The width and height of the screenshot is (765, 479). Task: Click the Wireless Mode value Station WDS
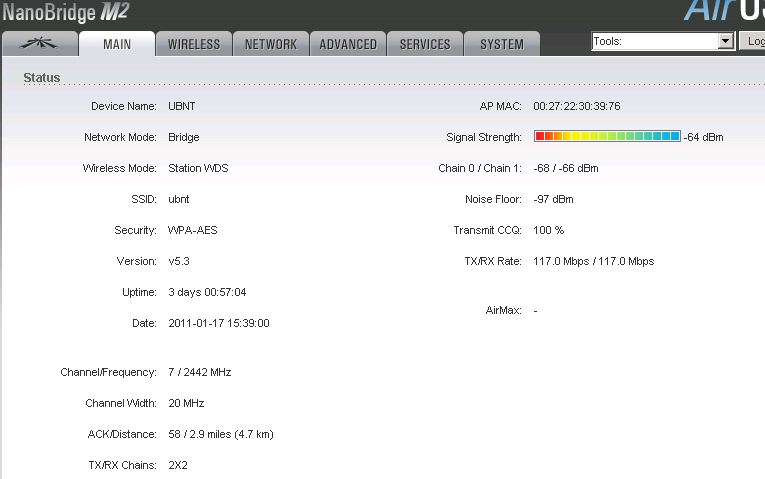(198, 168)
